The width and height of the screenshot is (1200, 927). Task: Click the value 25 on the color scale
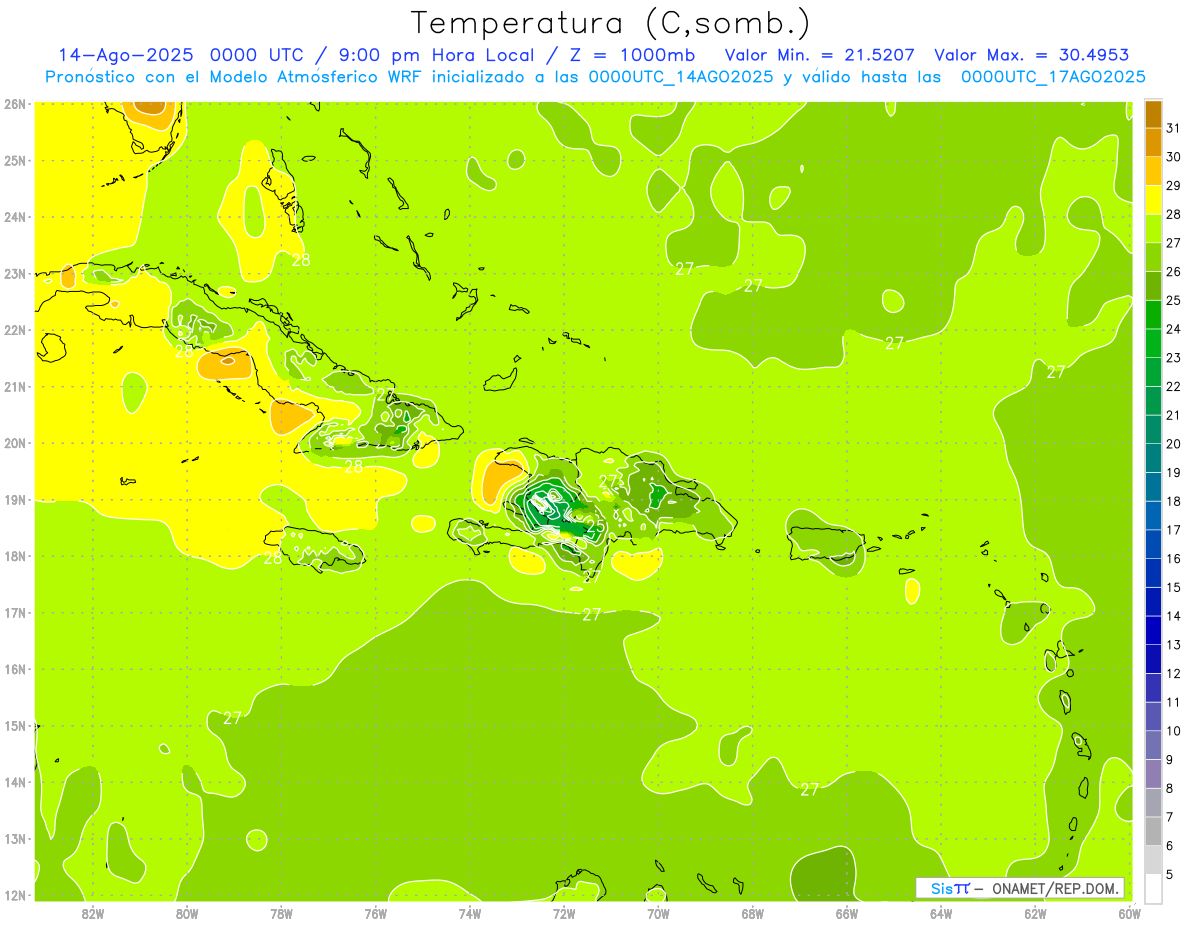coord(1174,301)
